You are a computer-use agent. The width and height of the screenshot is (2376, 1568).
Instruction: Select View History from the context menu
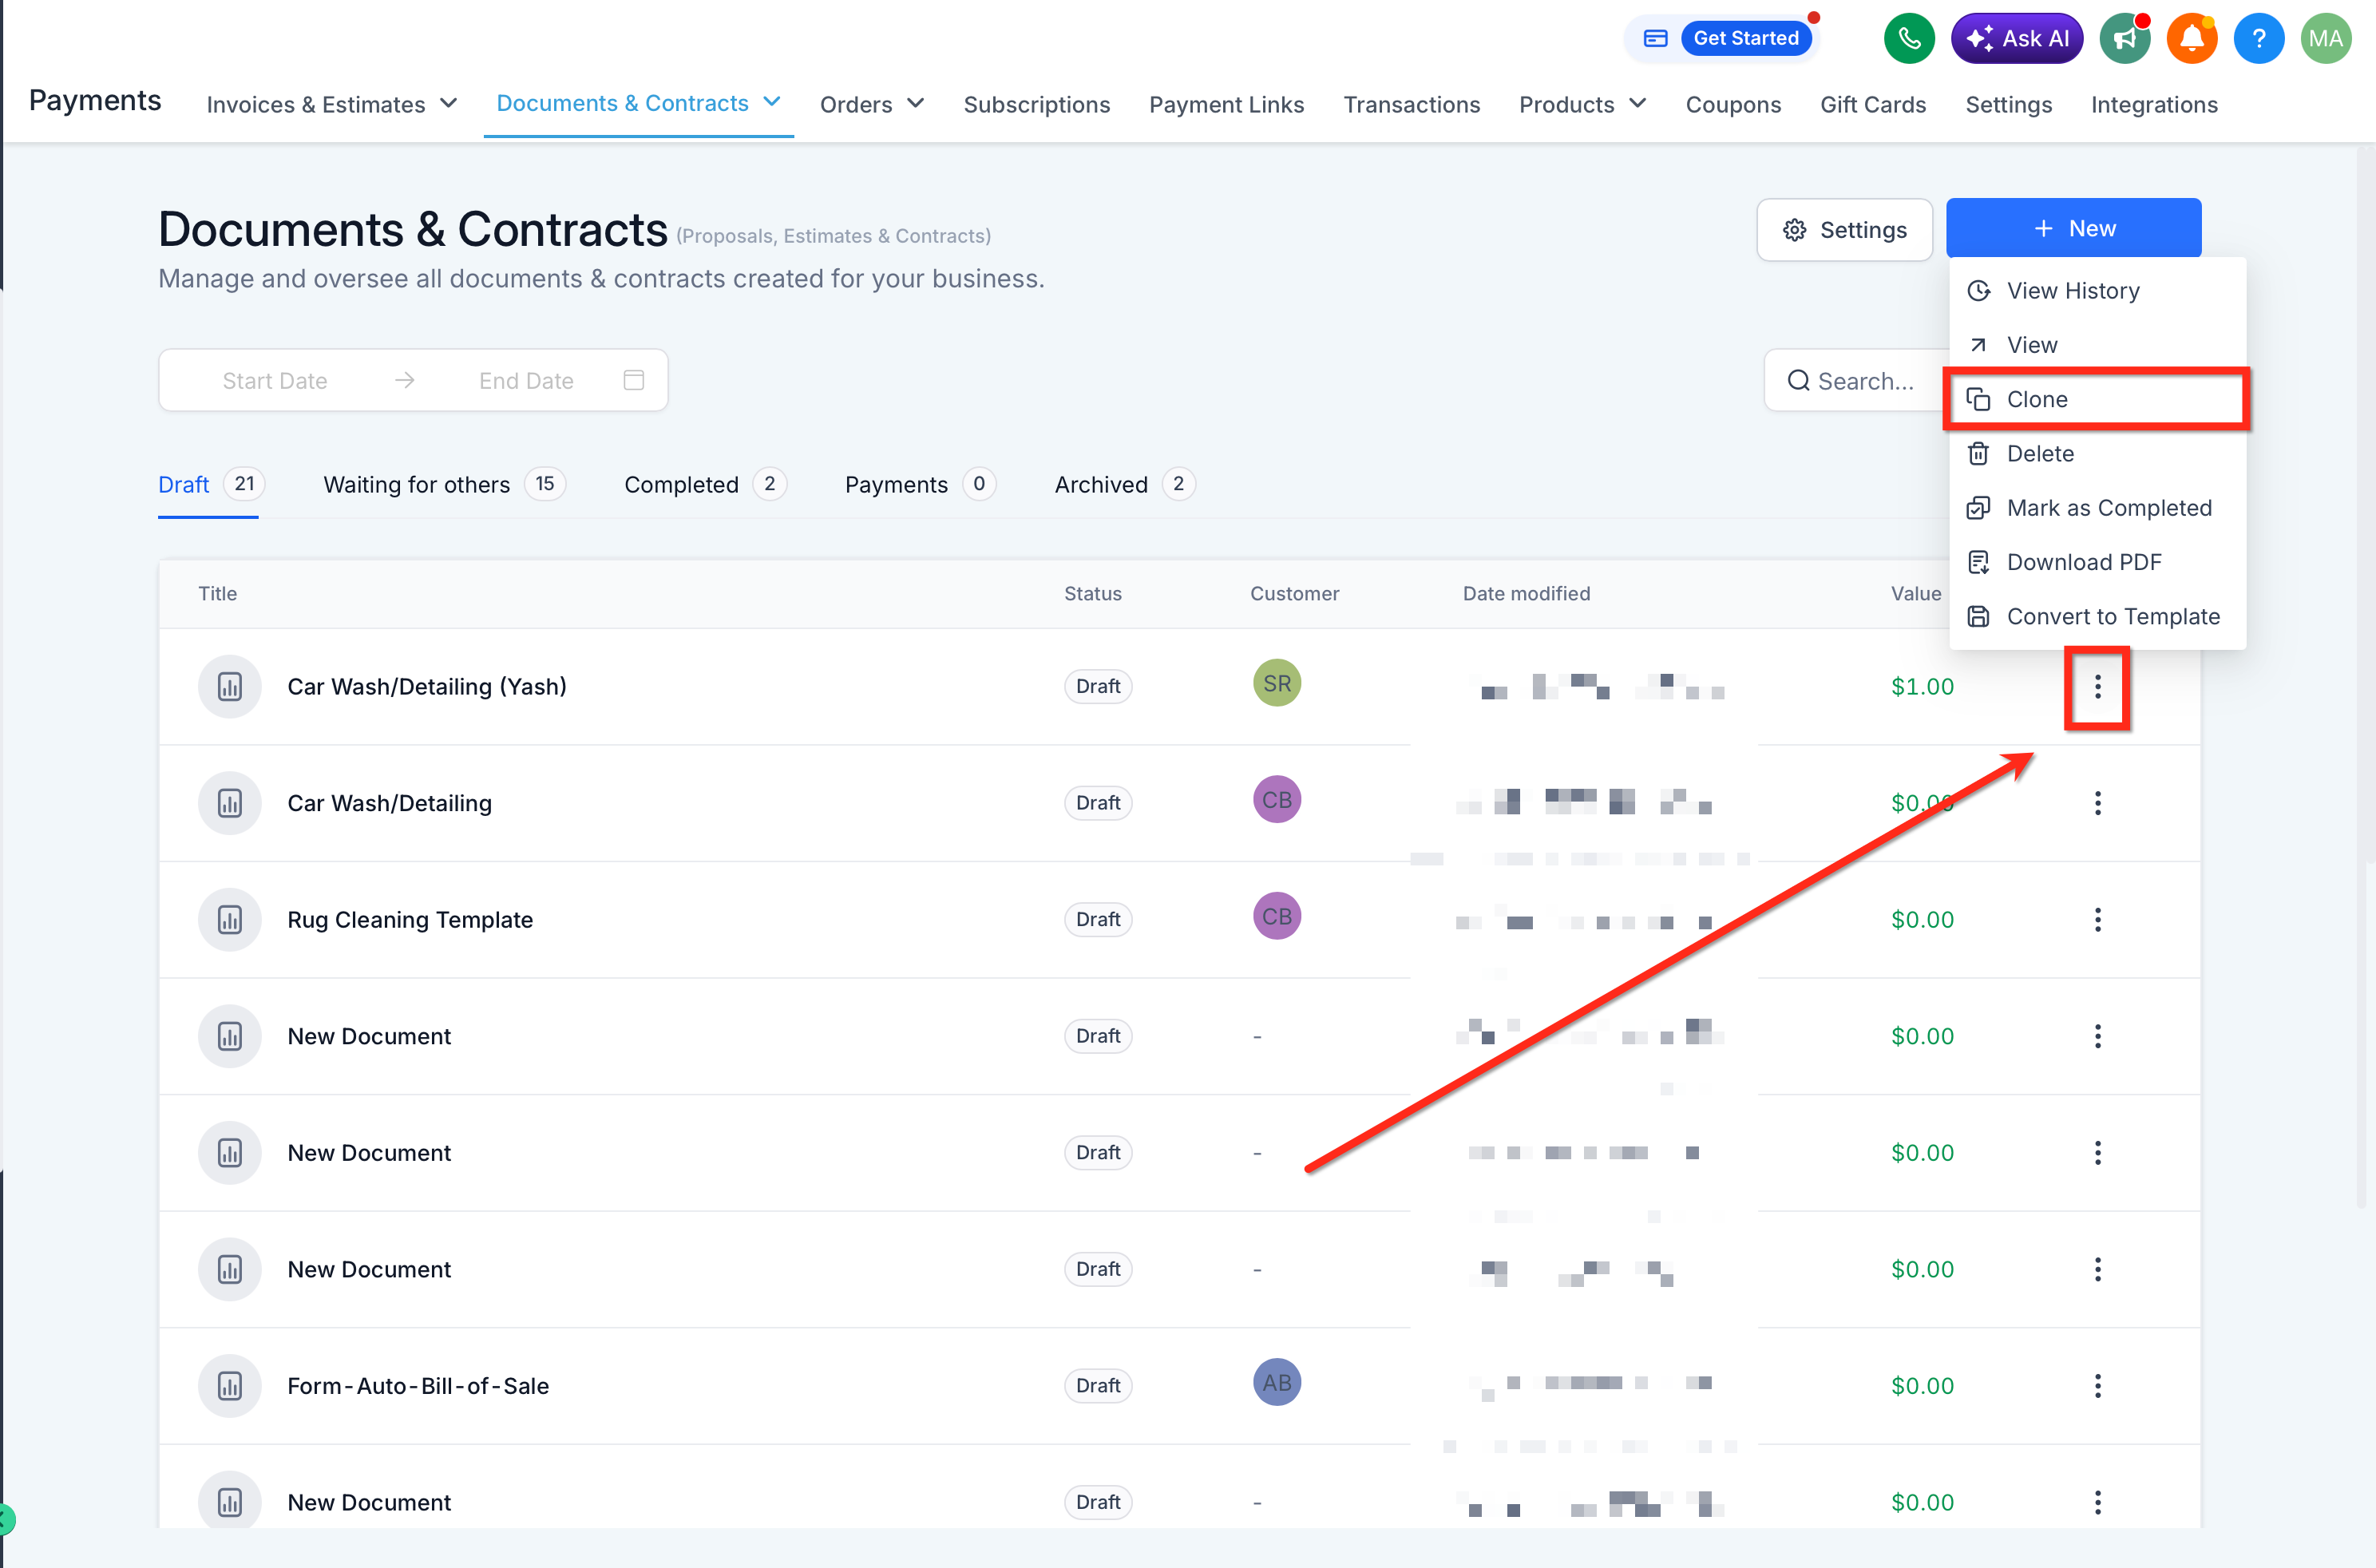[x=2096, y=290]
